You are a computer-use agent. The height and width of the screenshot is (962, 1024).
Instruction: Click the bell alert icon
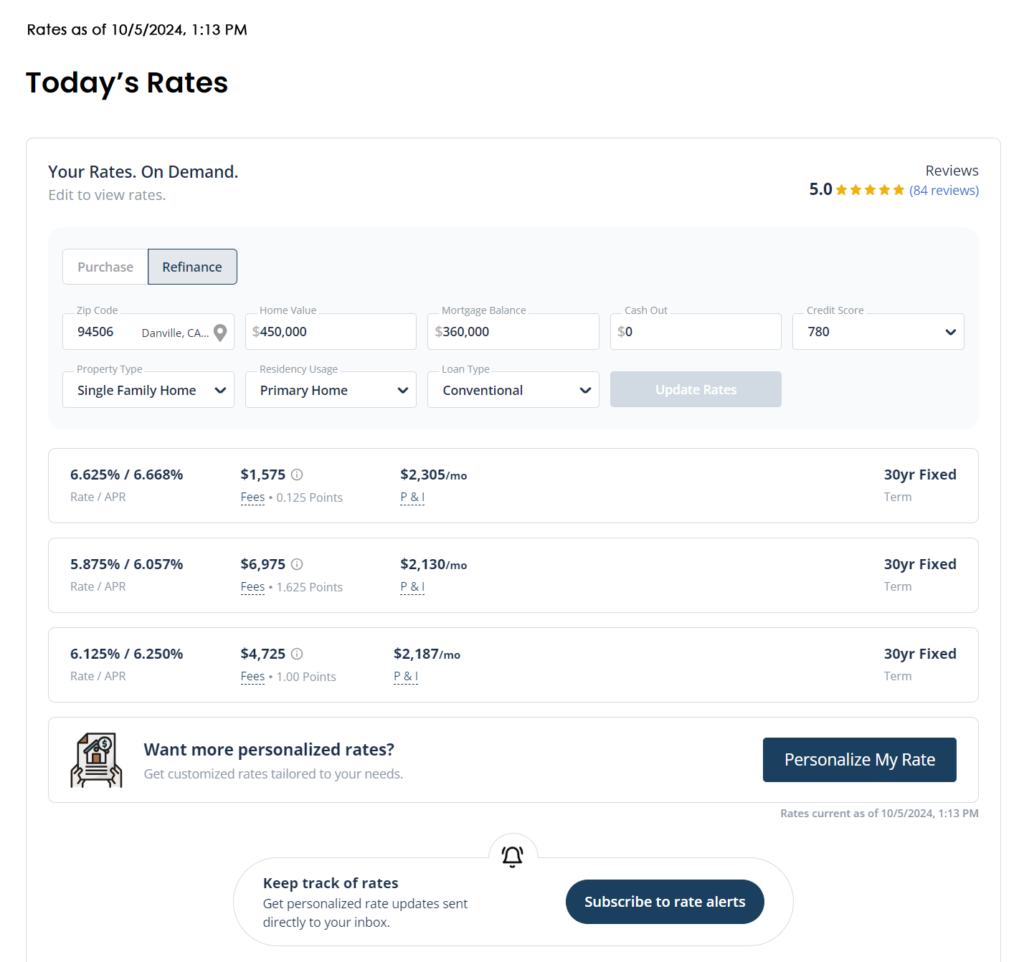click(x=513, y=856)
